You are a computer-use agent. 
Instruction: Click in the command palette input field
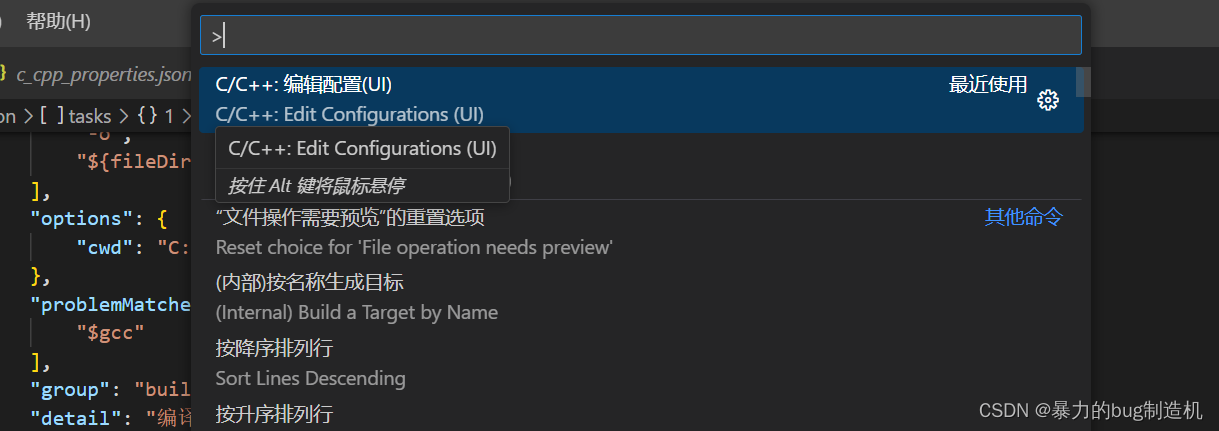pyautogui.click(x=640, y=35)
